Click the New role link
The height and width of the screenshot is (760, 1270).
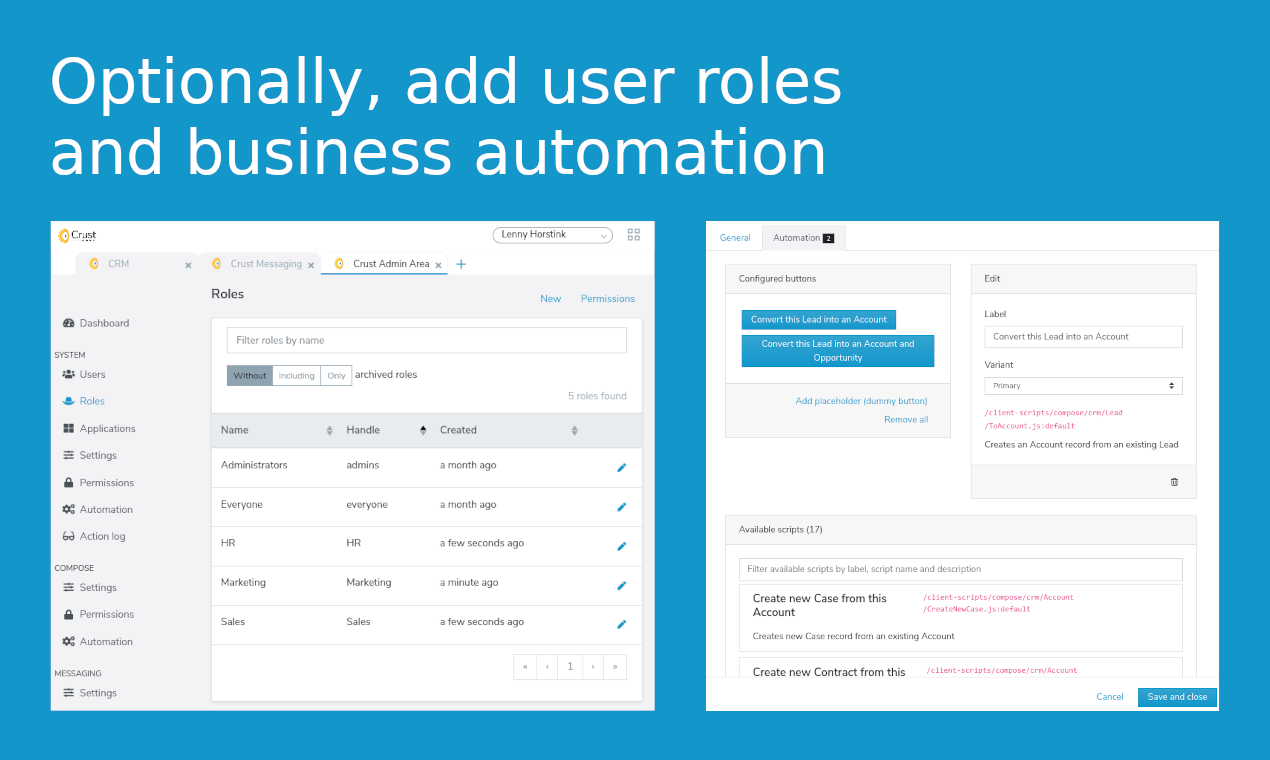551,299
